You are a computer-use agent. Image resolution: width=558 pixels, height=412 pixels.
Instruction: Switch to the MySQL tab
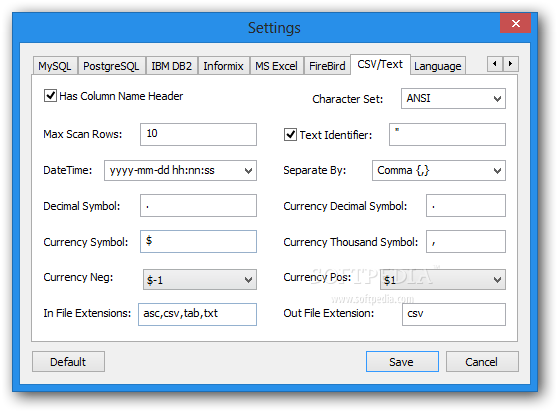tap(55, 66)
